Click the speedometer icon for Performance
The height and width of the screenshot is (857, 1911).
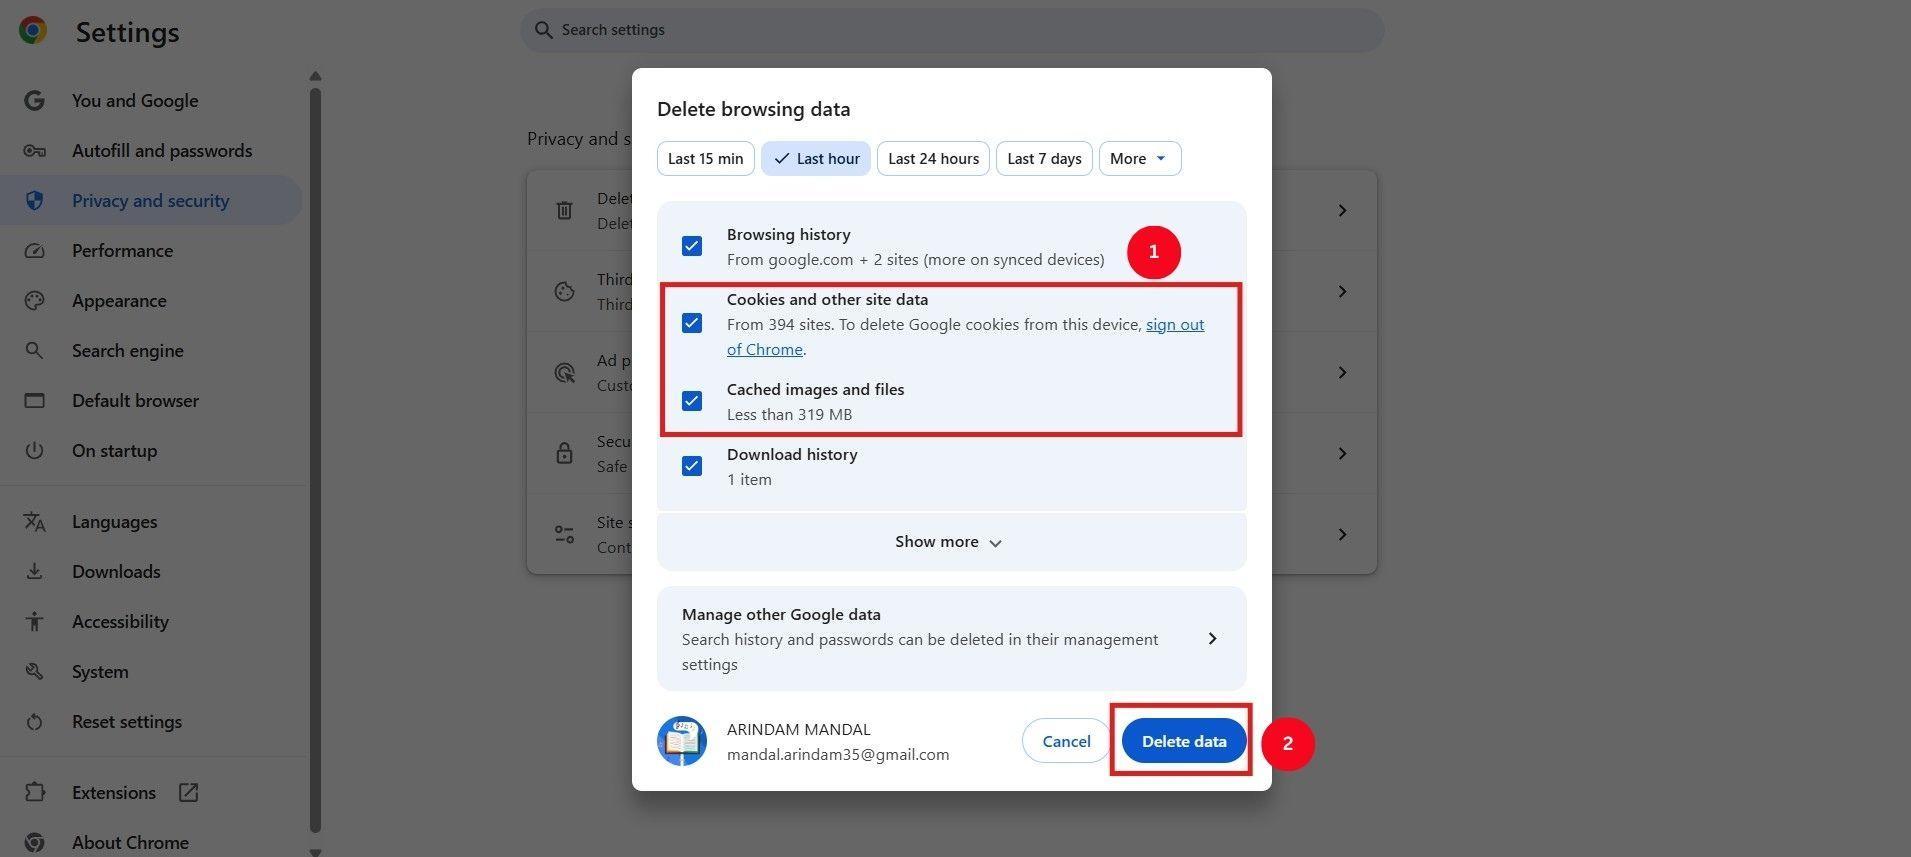click(x=34, y=251)
